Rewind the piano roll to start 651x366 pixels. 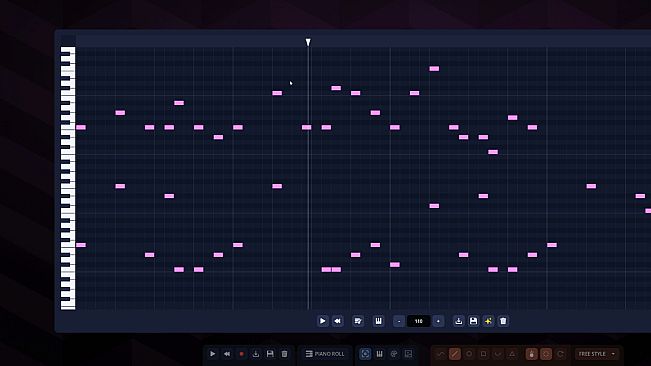tap(338, 321)
